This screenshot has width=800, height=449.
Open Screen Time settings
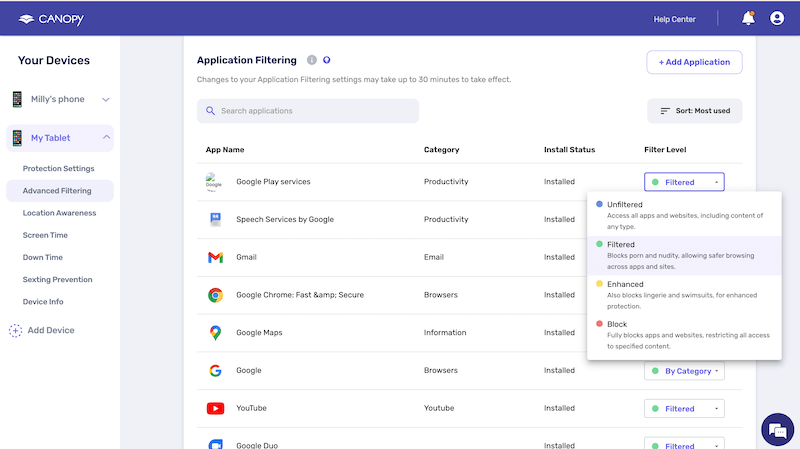tap(45, 235)
